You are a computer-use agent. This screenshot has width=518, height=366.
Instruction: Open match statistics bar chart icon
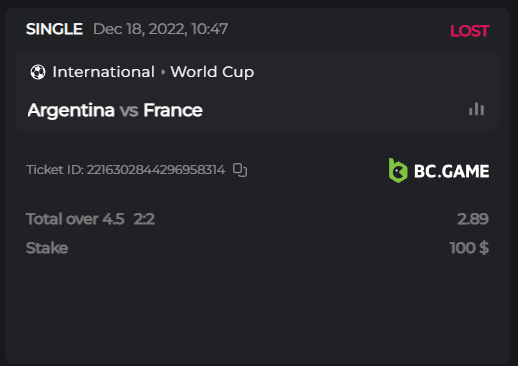click(476, 109)
